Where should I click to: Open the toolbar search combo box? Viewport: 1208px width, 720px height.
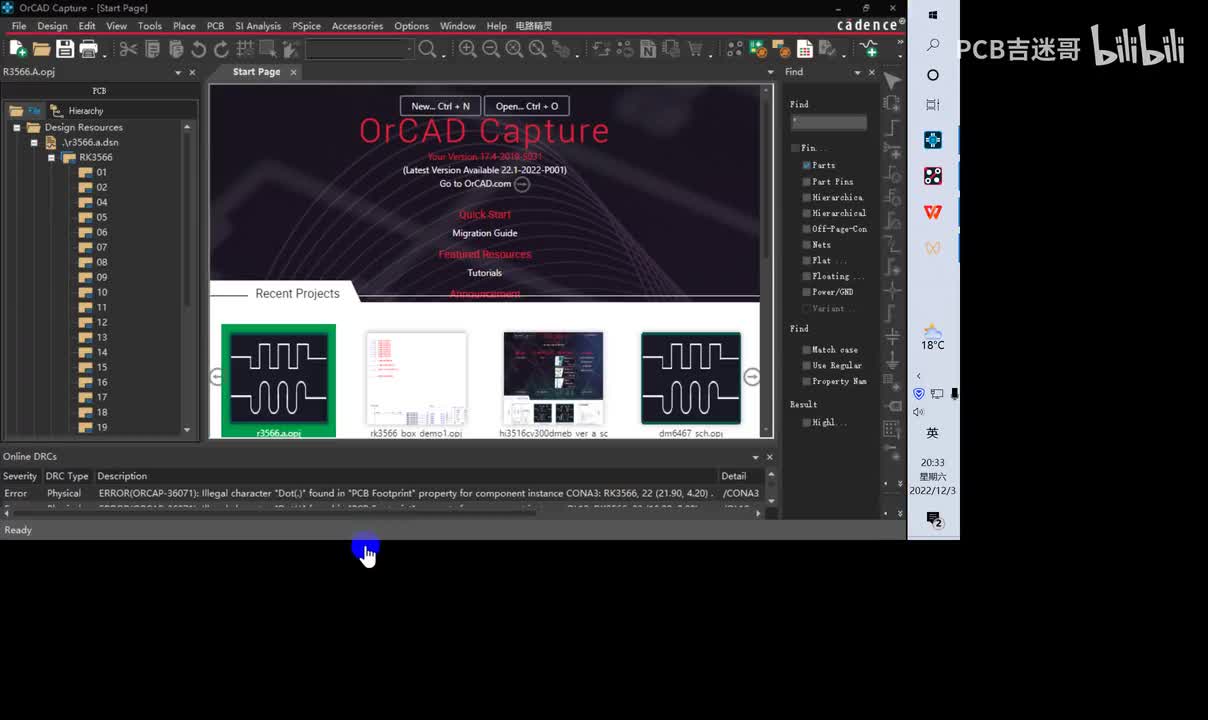click(360, 48)
